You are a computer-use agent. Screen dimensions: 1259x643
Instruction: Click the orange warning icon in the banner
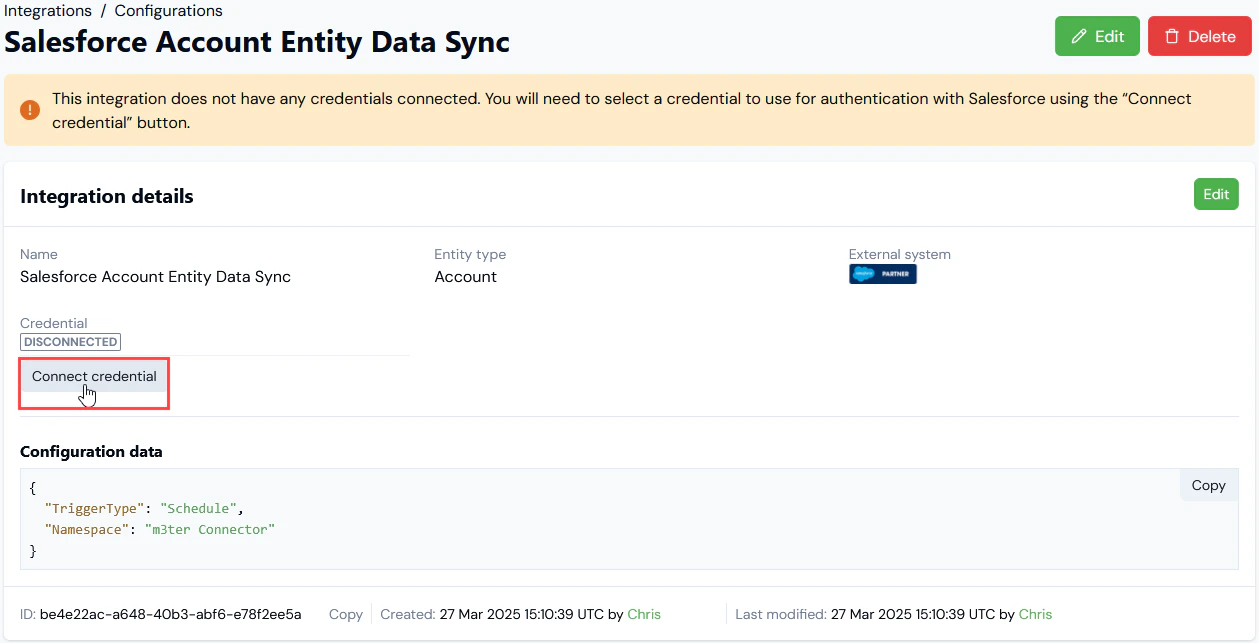[30, 110]
